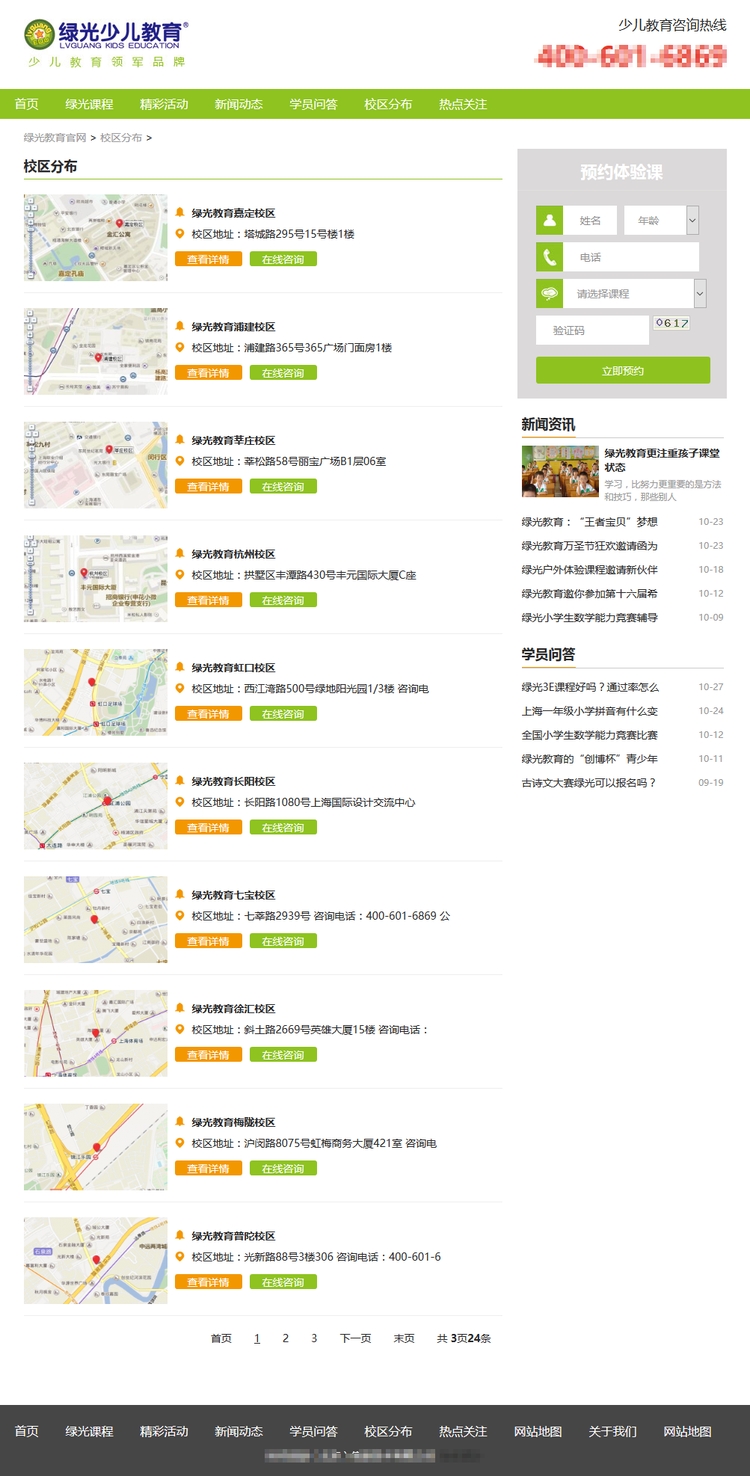This screenshot has width=750, height=1476.
Task: Open 绿光课程 in the green top navigation
Action: pyautogui.click(x=90, y=104)
